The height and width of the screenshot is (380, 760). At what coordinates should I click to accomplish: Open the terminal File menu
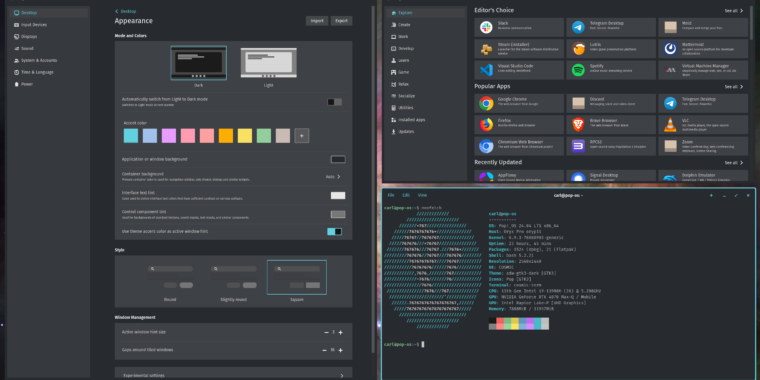coord(391,195)
